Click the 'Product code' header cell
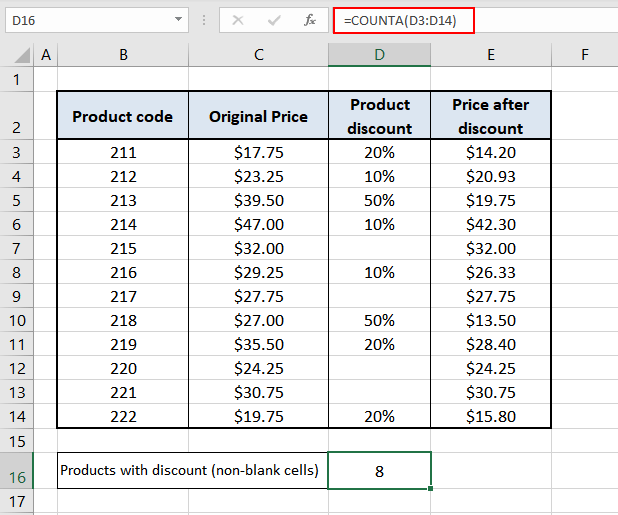This screenshot has width=618, height=515. (x=123, y=116)
